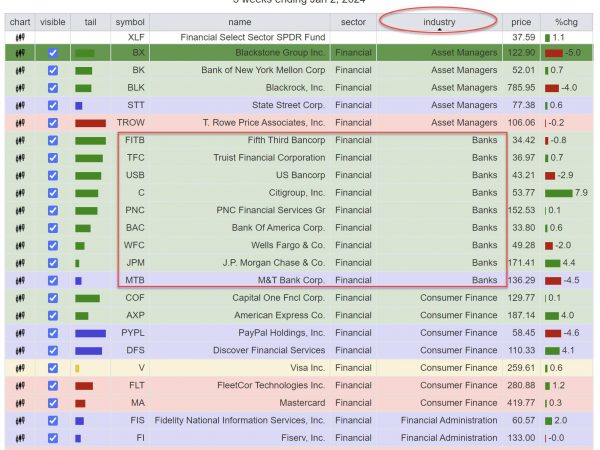600x450 pixels.
Task: Open chart icon for JPM row
Action: [x=20, y=263]
